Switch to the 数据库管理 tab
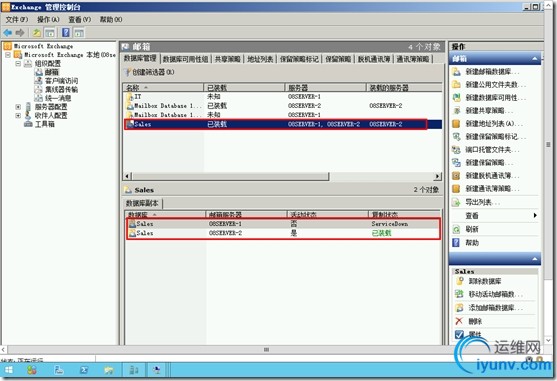Viewport: 557px width, 381px height. (x=140, y=58)
